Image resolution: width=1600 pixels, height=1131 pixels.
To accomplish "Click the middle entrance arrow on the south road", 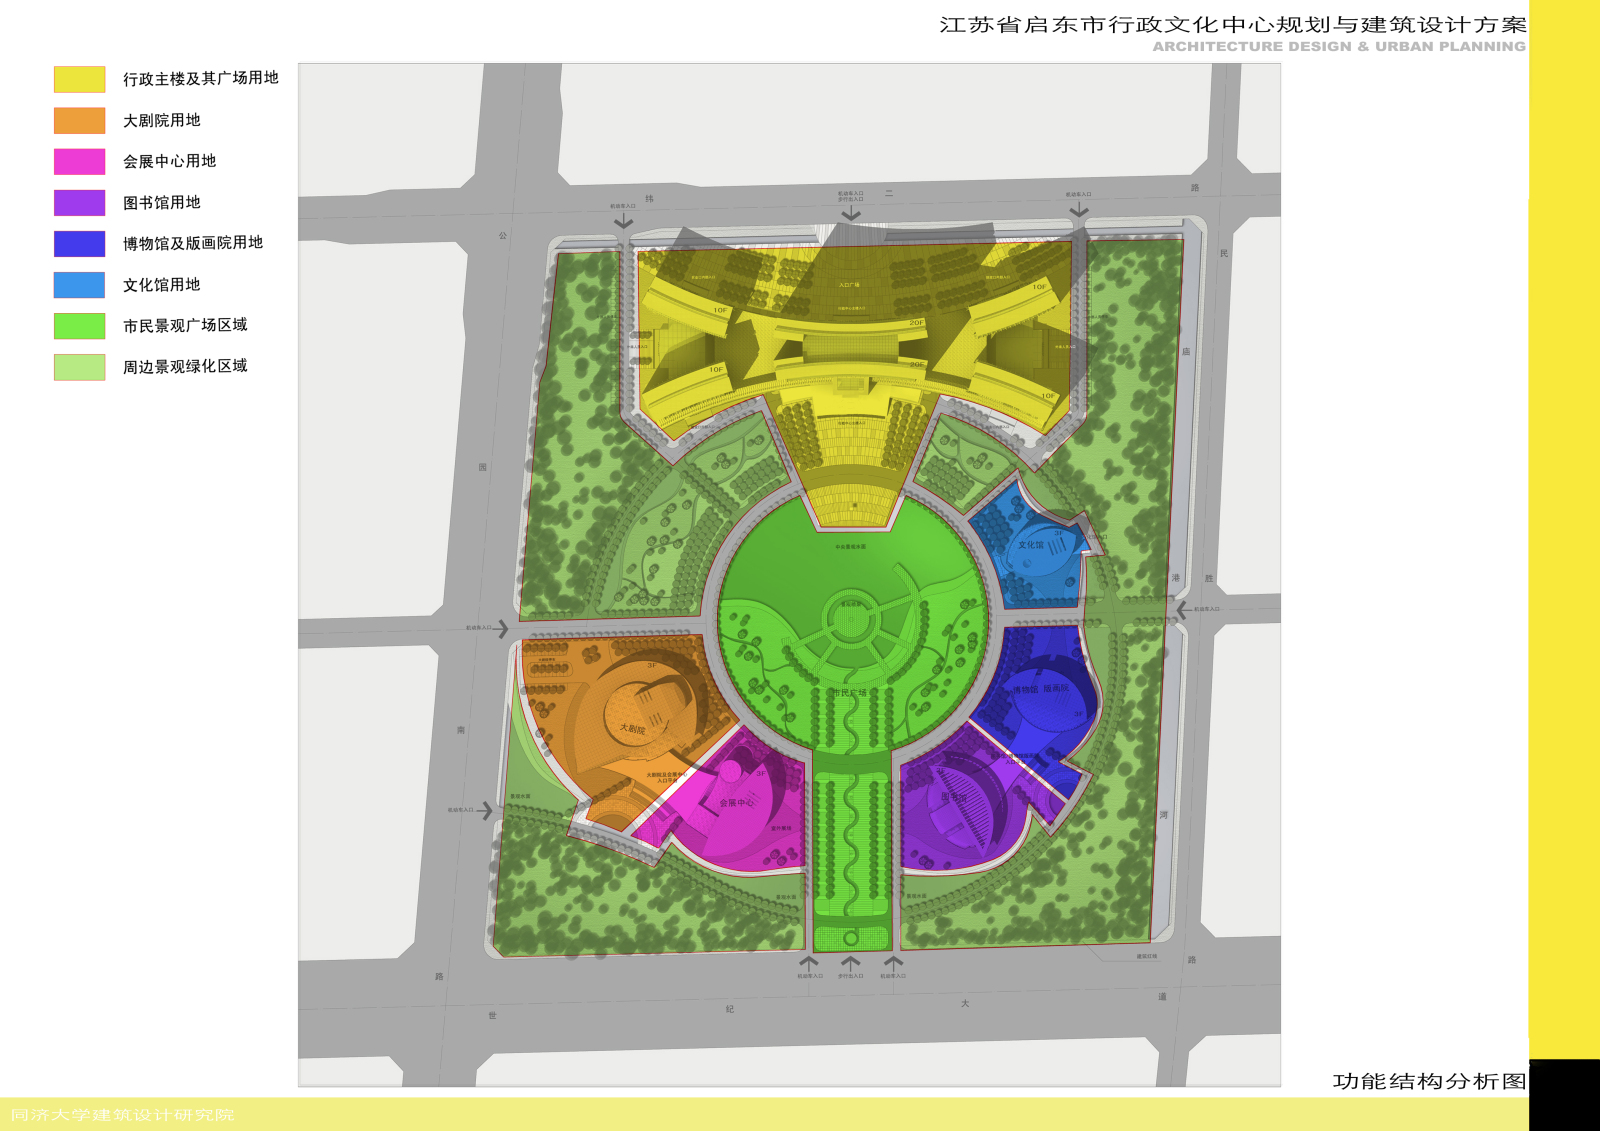I will (851, 962).
